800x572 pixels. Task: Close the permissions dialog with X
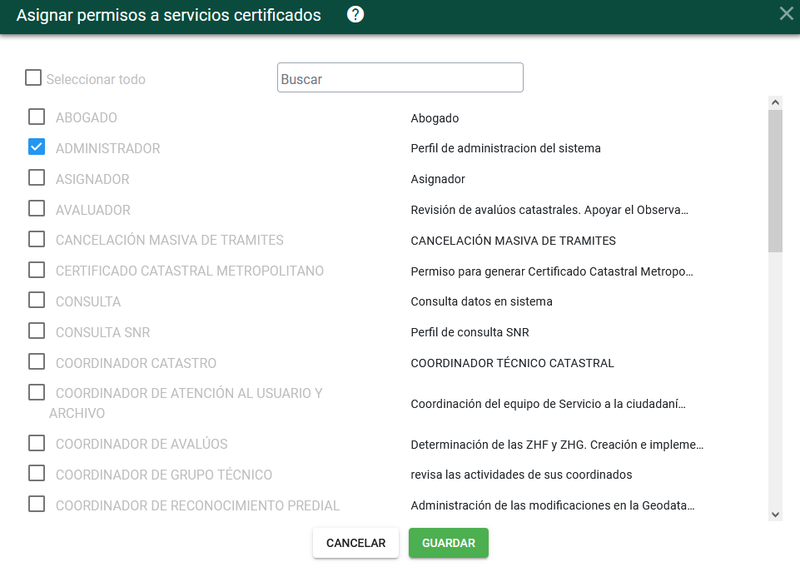pyautogui.click(x=786, y=14)
